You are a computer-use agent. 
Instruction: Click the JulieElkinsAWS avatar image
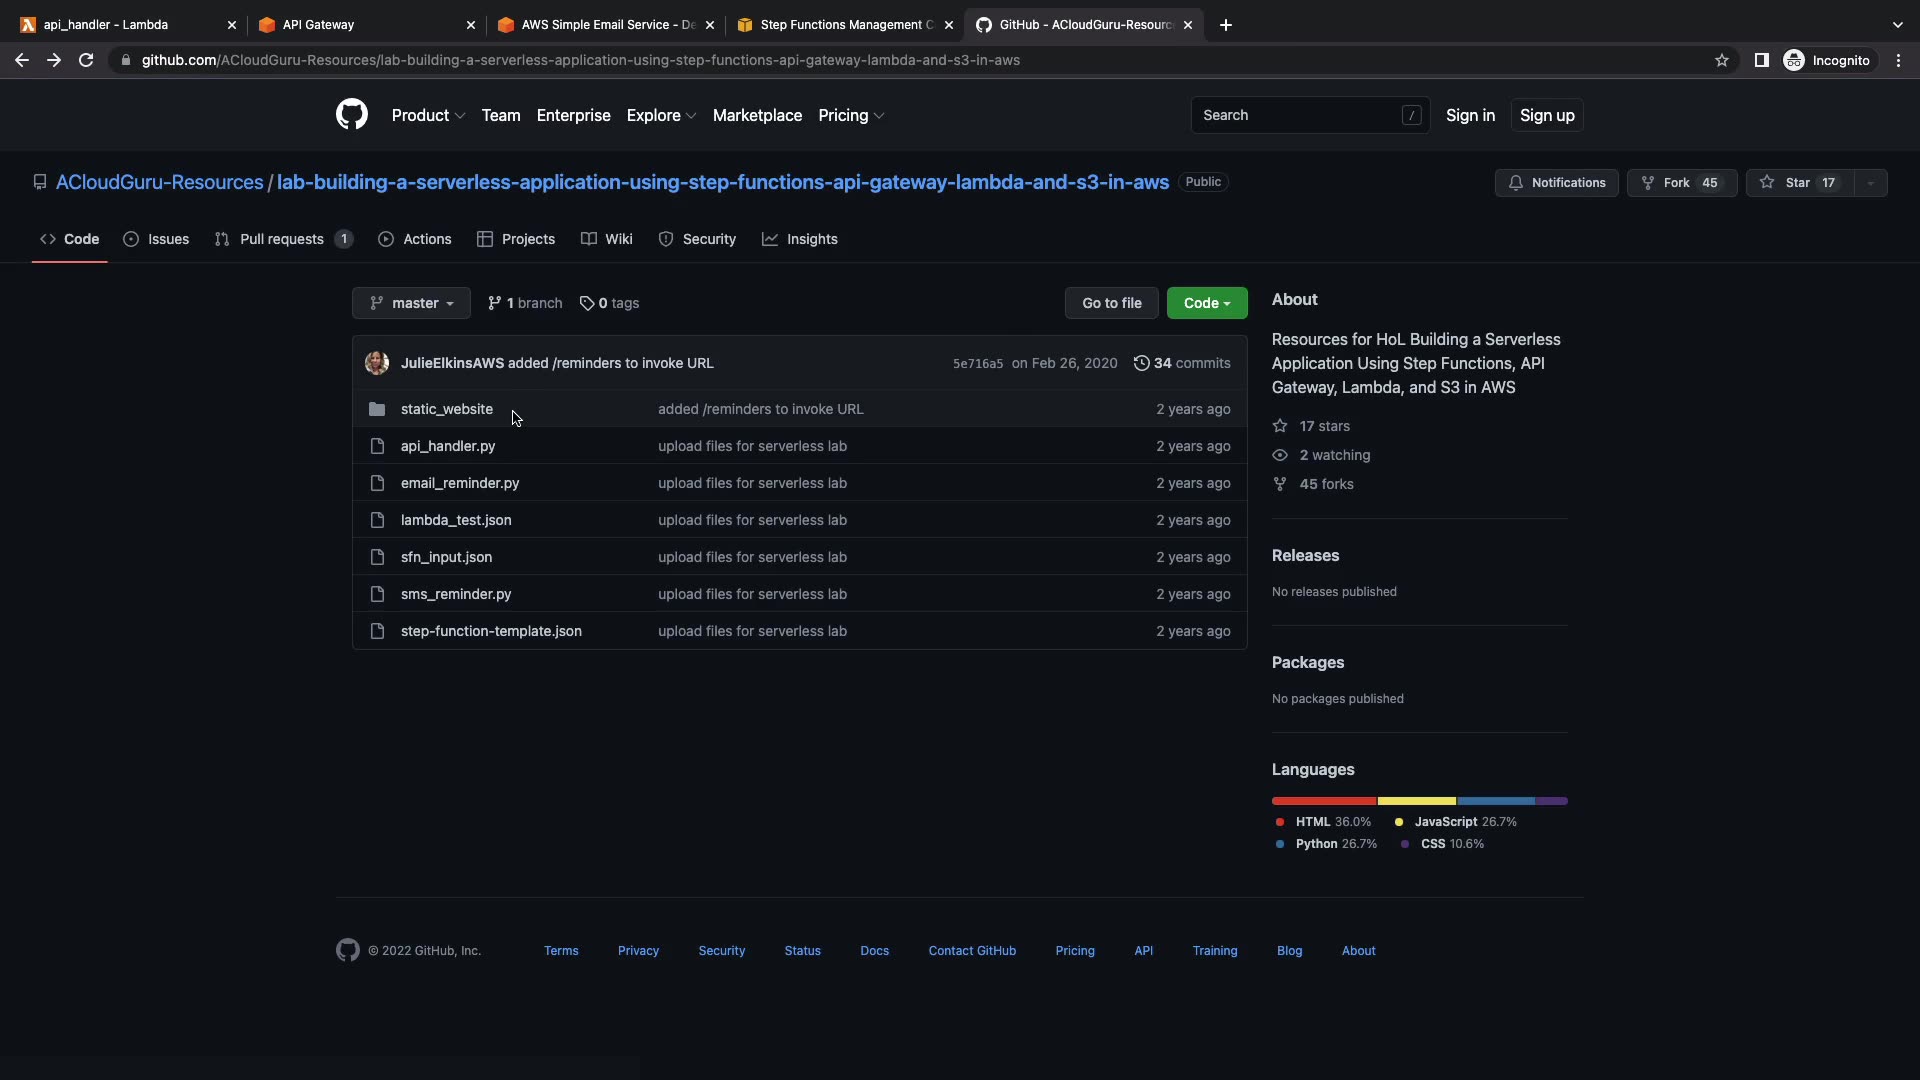coord(377,363)
